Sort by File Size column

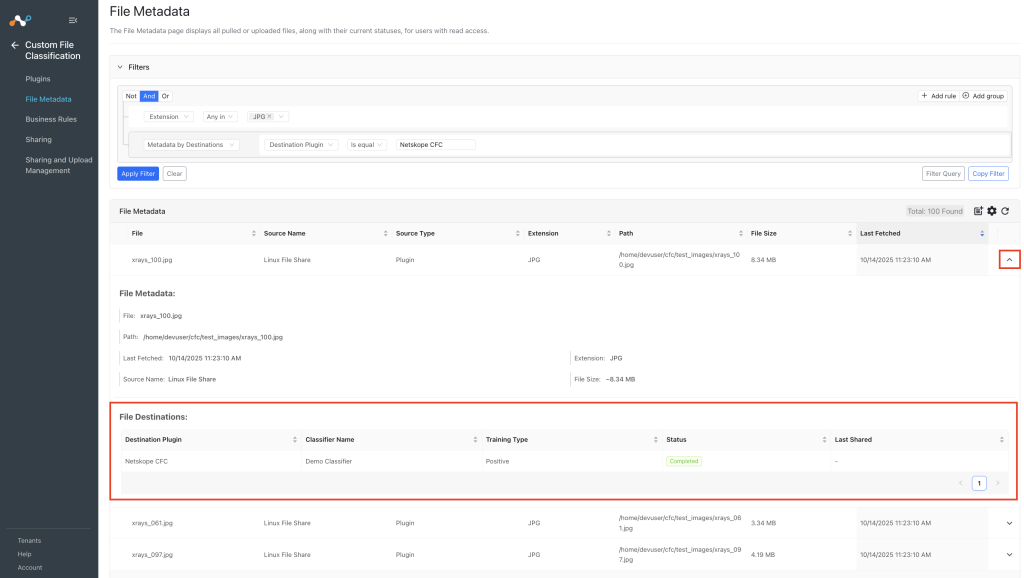click(850, 233)
